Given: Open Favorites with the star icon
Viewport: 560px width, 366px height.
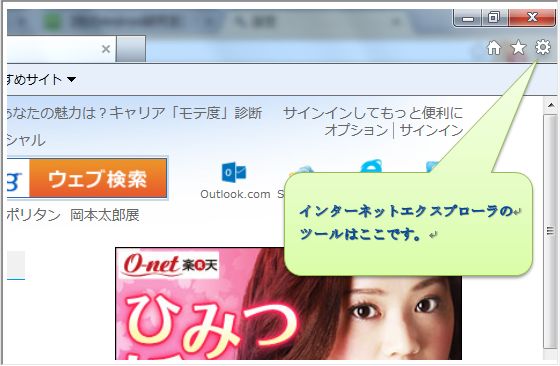Looking at the screenshot, I should 518,47.
